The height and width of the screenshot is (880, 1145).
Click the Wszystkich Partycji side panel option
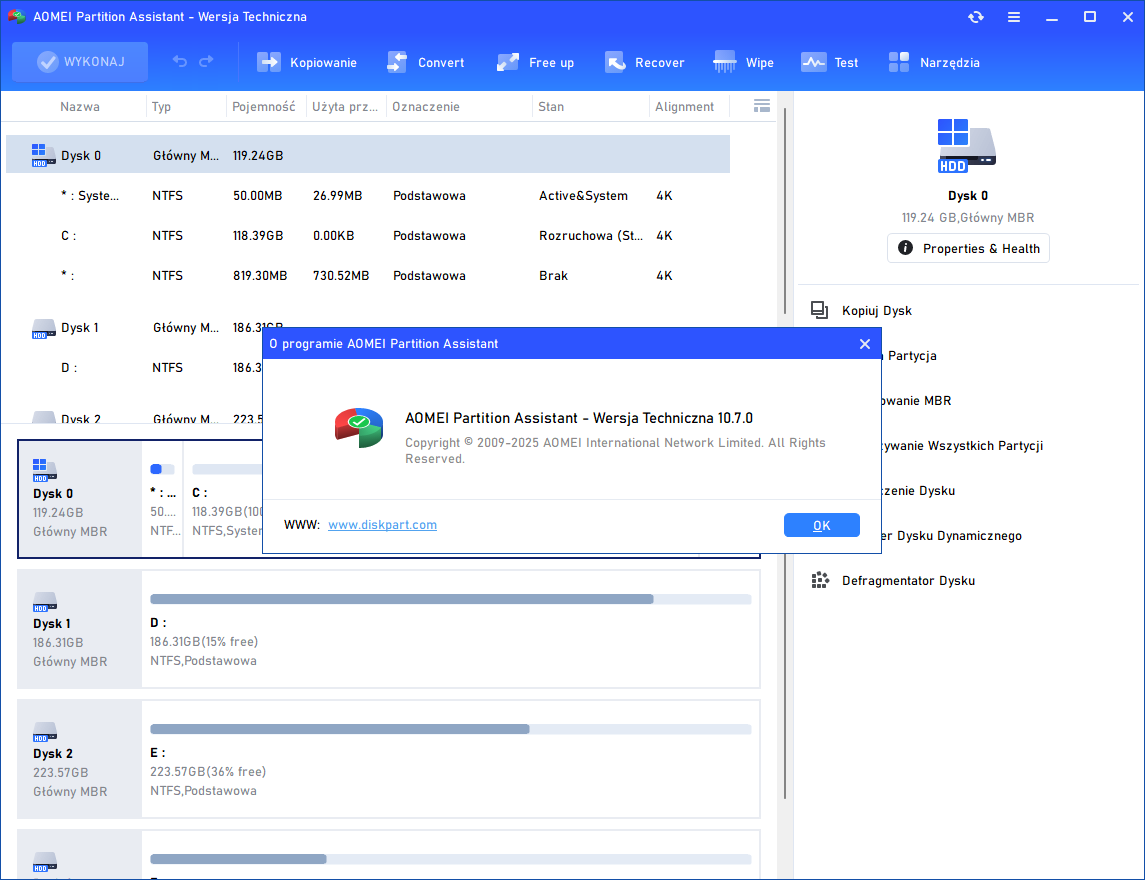pyautogui.click(x=962, y=446)
